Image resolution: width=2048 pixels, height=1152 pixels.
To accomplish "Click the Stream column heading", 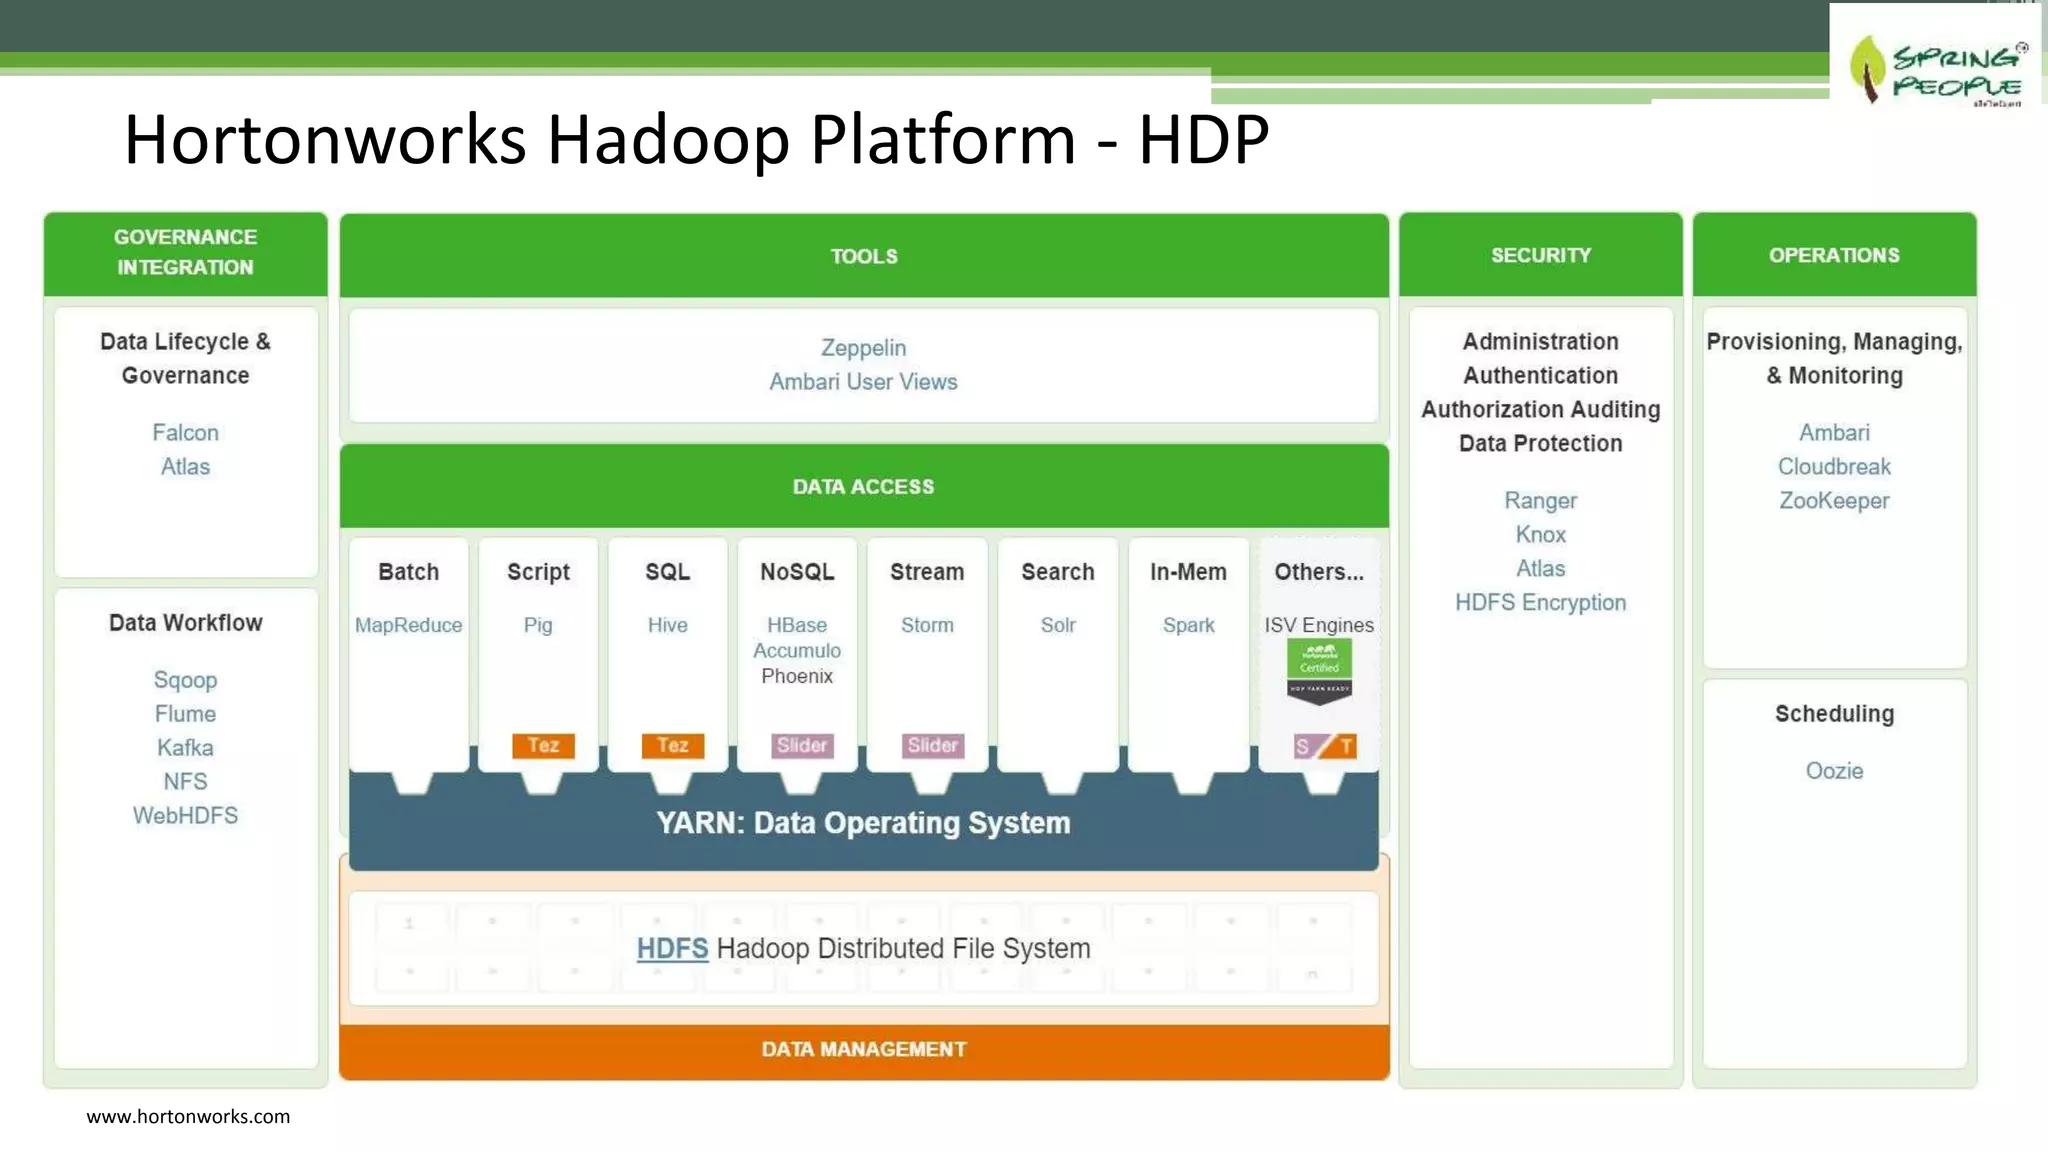I will pos(927,572).
